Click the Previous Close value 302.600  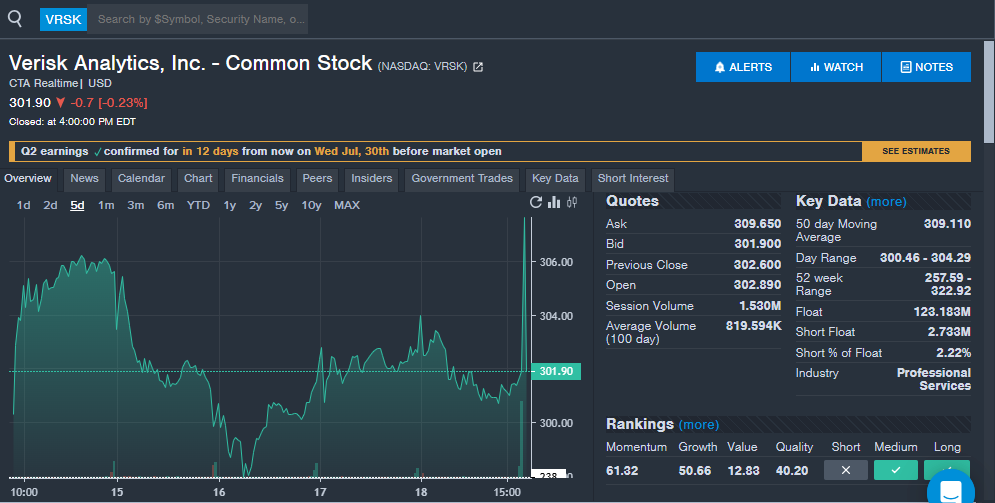click(758, 265)
